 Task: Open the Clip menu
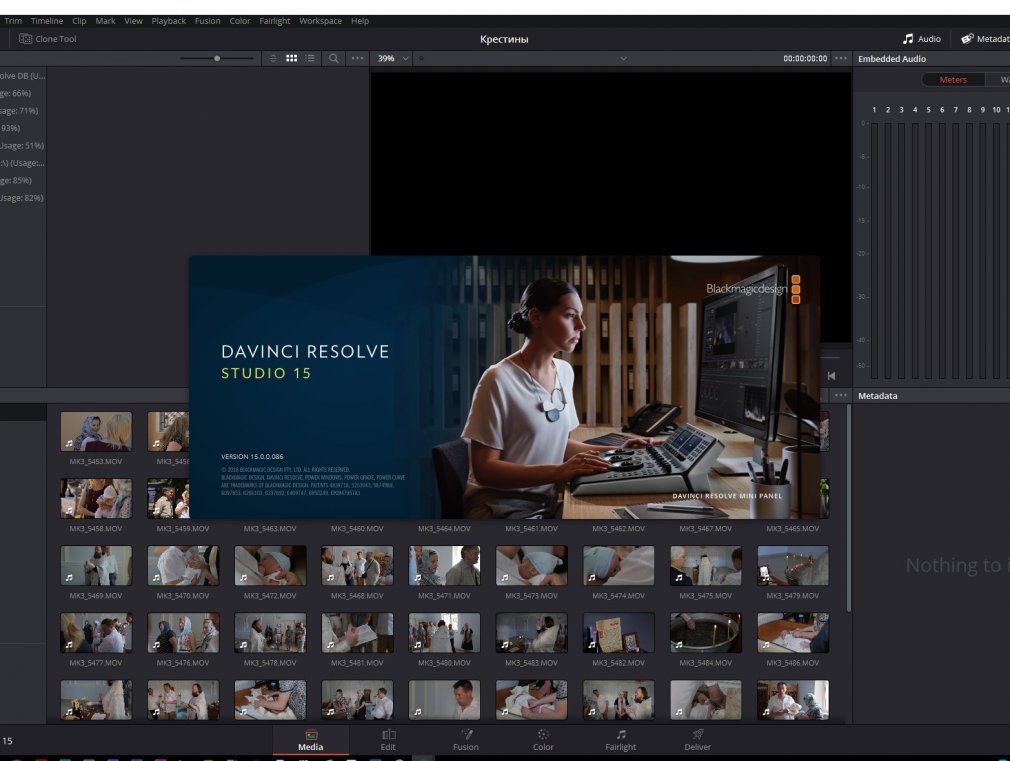click(79, 21)
